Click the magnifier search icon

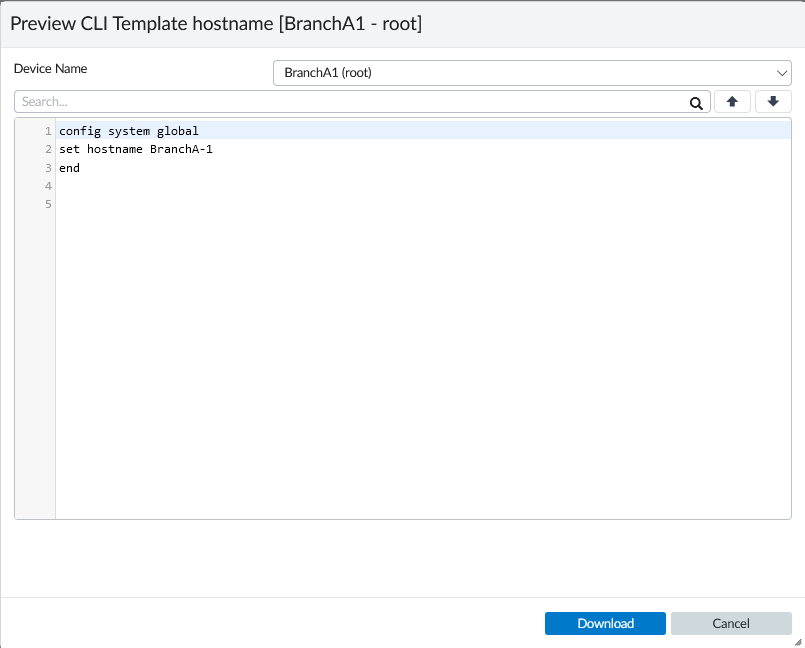point(696,102)
